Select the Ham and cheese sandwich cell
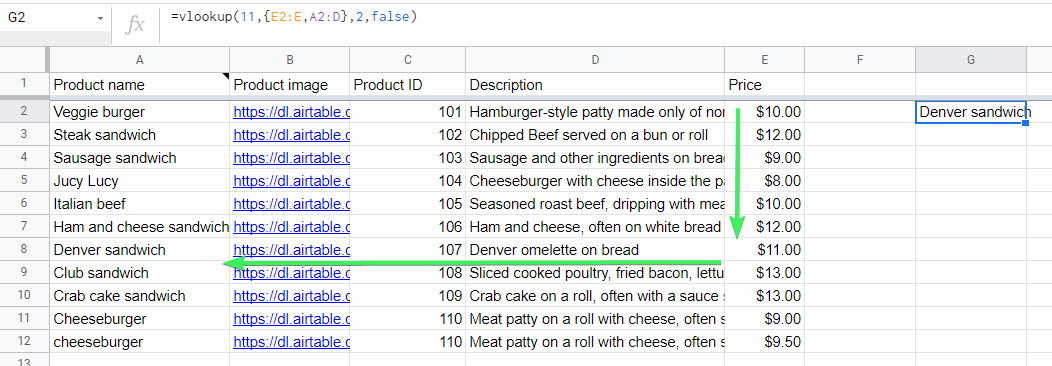 pyautogui.click(x=140, y=227)
